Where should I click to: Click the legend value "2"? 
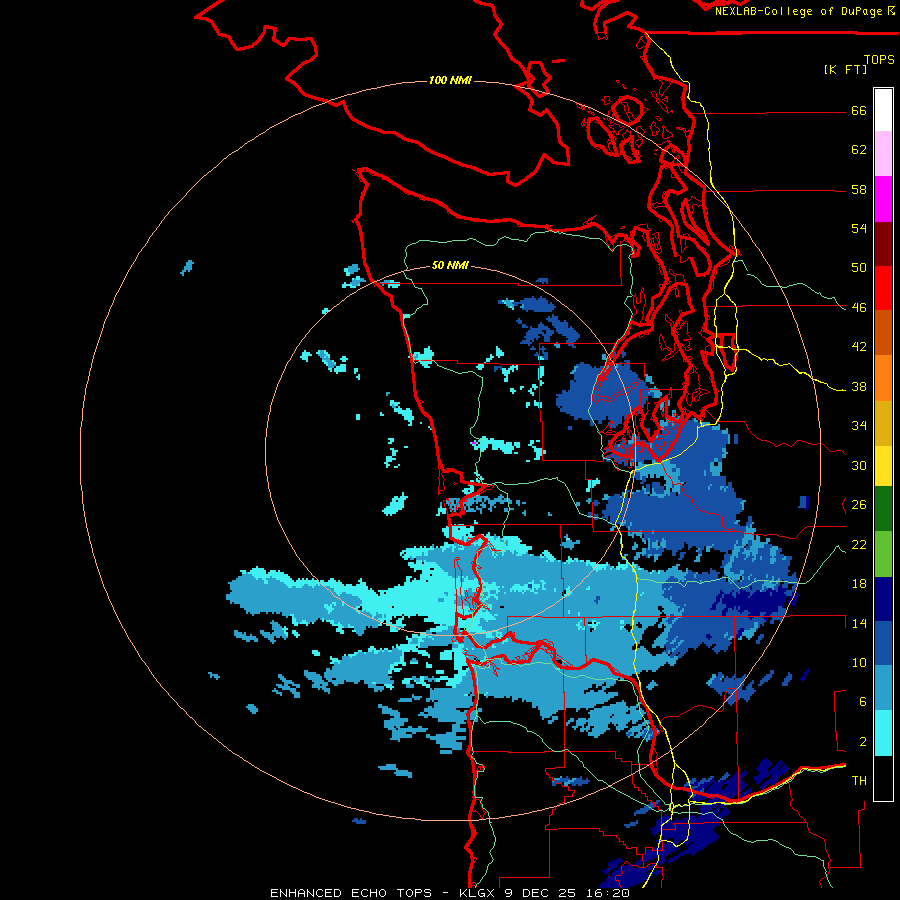point(863,742)
